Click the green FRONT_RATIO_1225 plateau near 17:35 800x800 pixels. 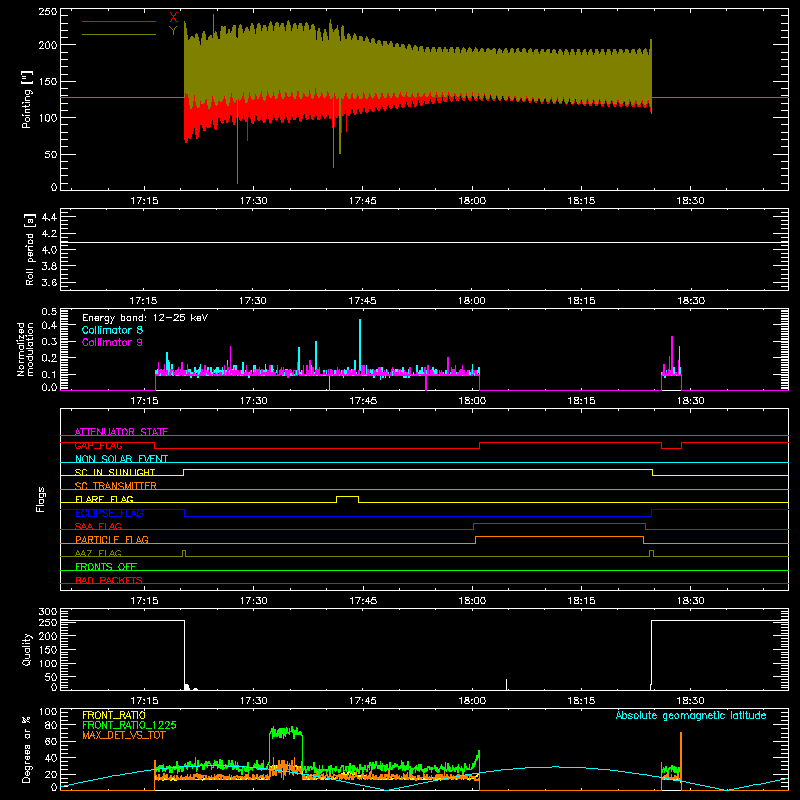(x=286, y=733)
